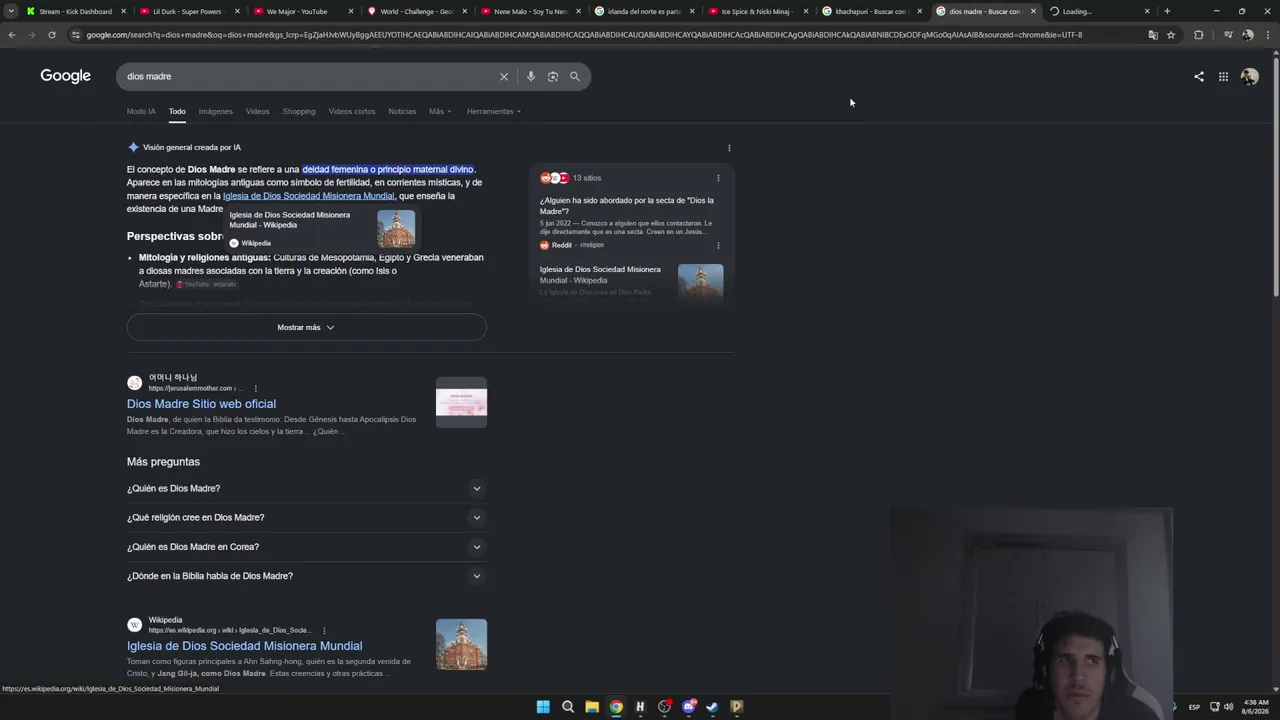This screenshot has width=1280, height=720.
Task: Open thumbnail for jerusalemmother.com result
Action: coord(461,402)
